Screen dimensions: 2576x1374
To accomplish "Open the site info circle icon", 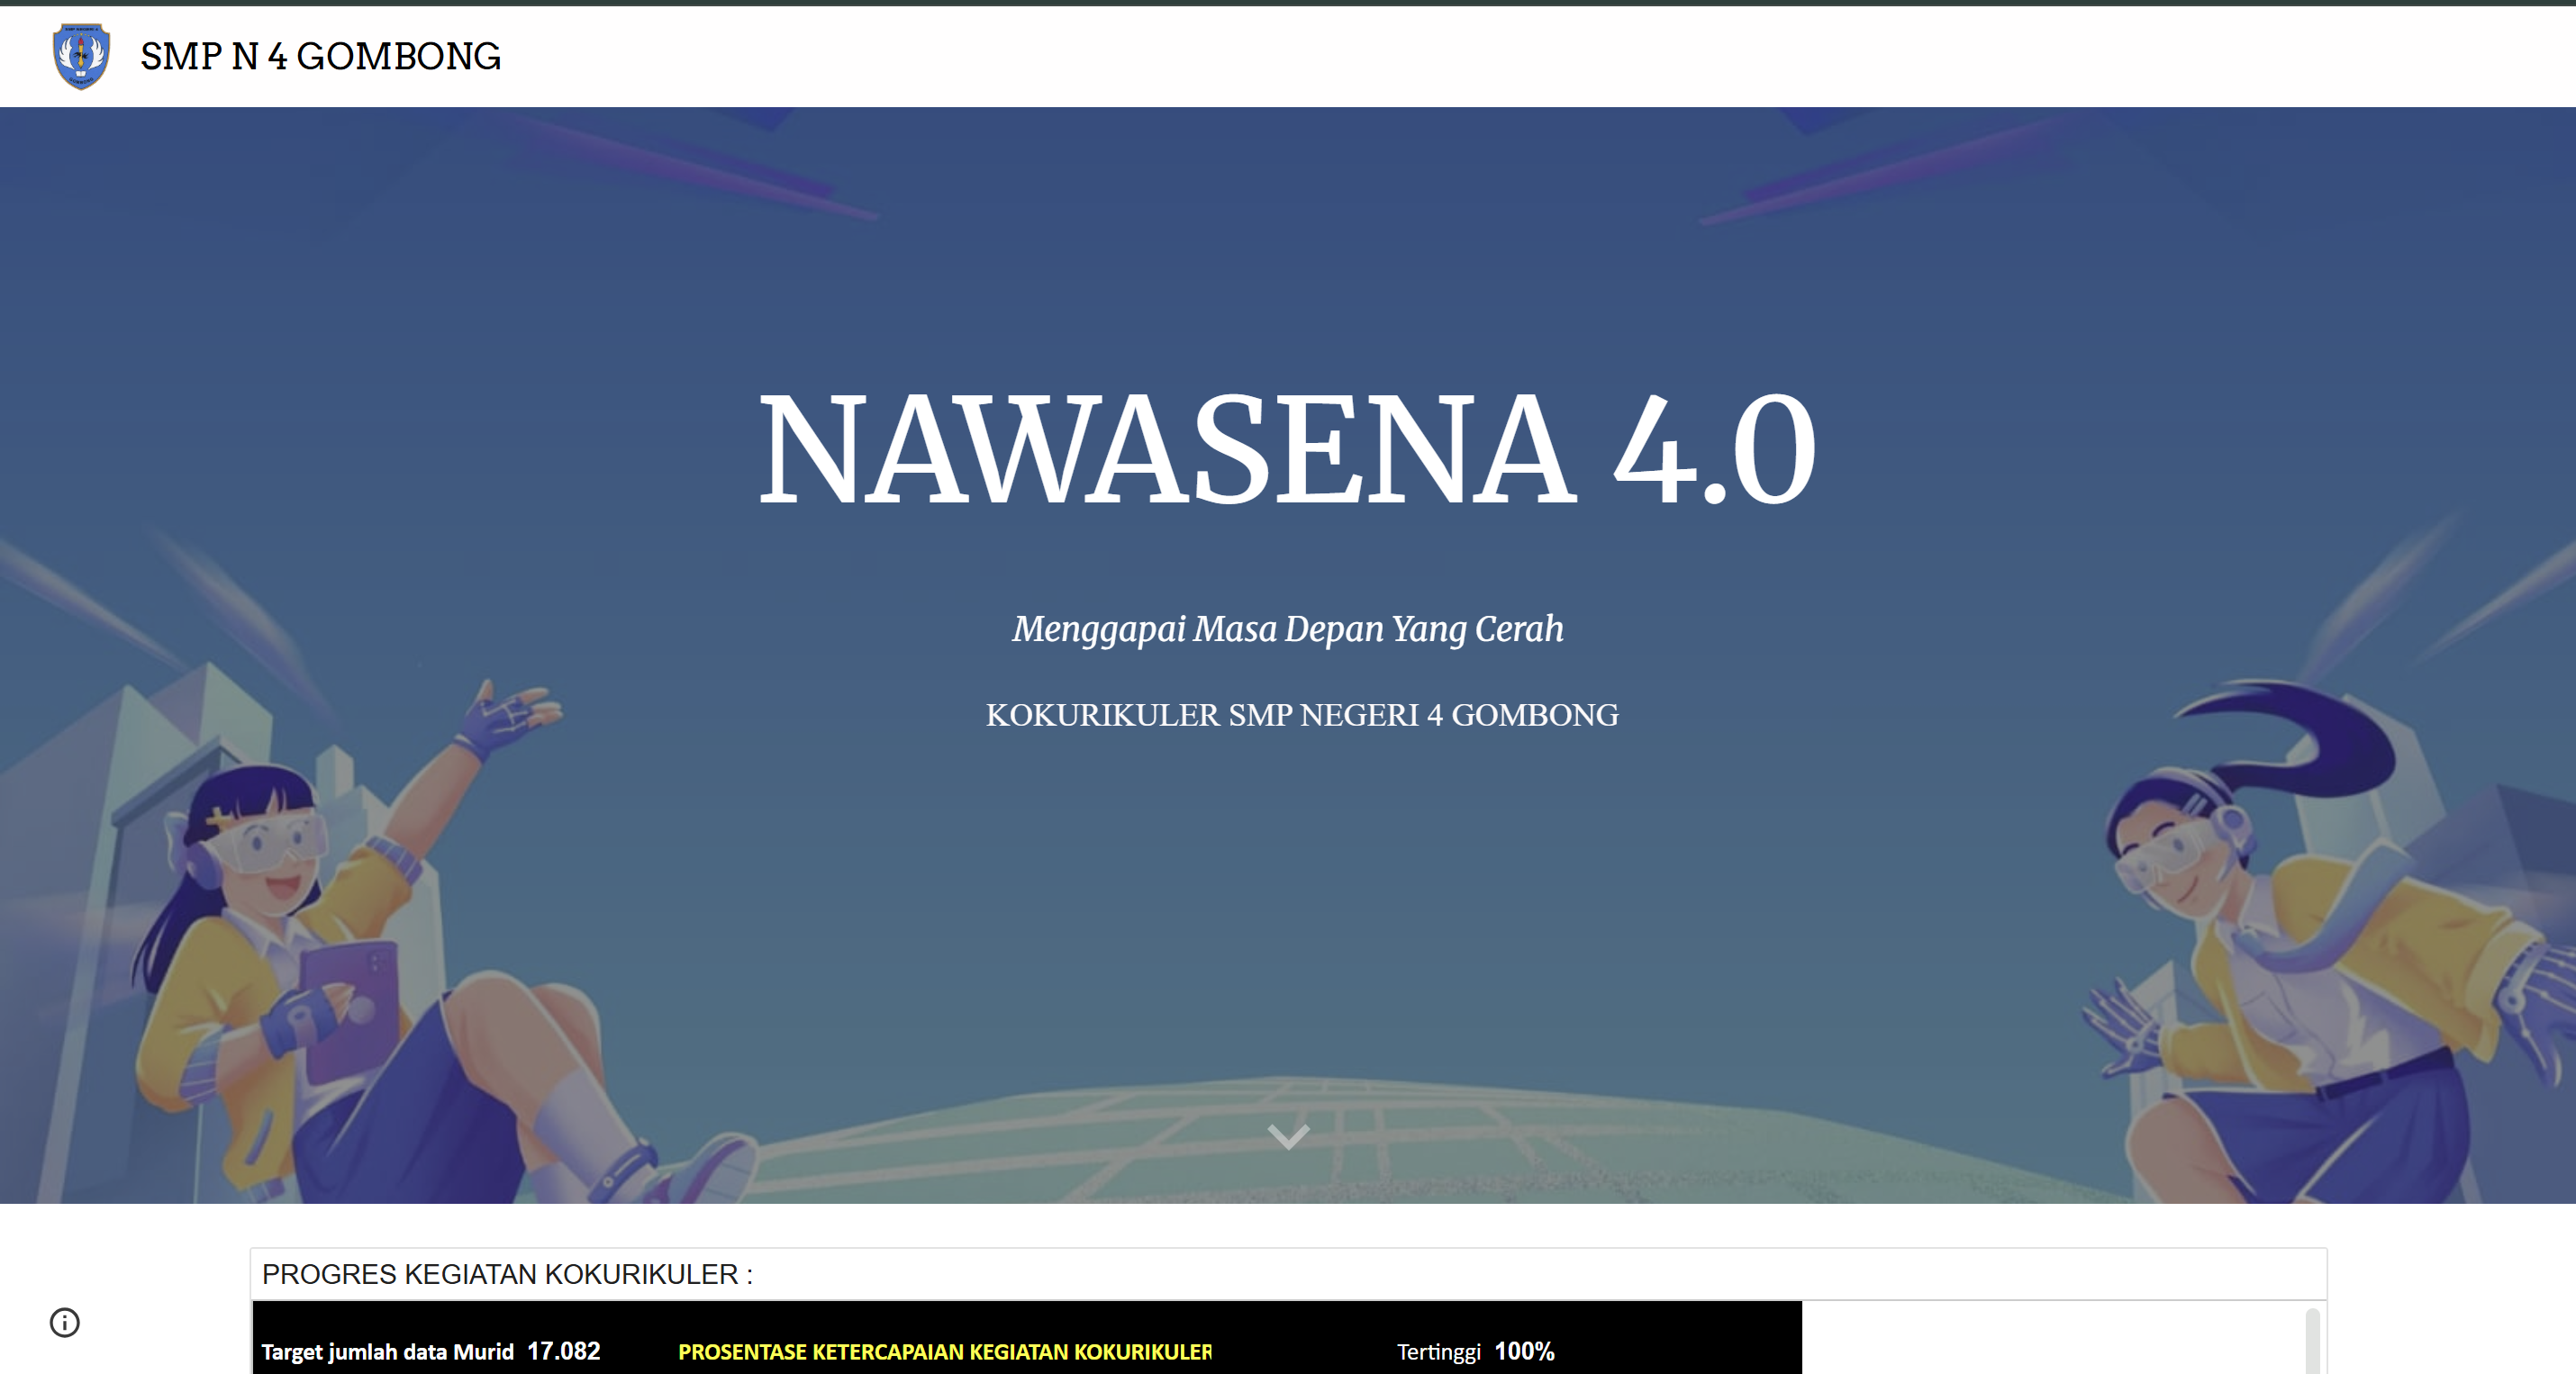I will click(65, 1322).
